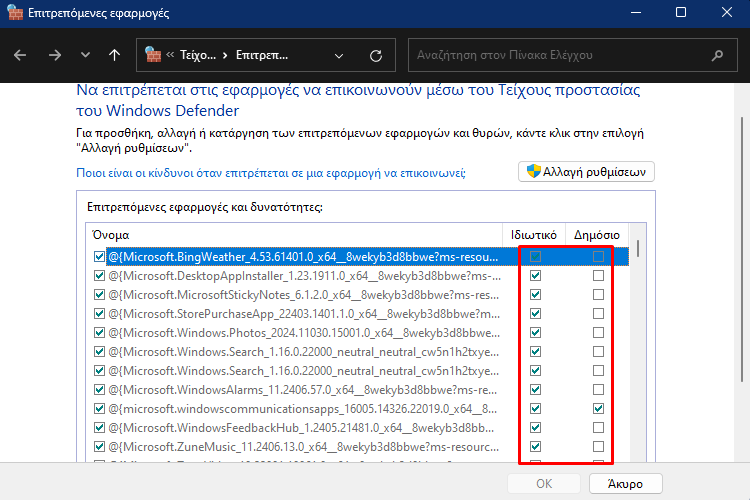Click the Δημόσιο column header

(597, 235)
